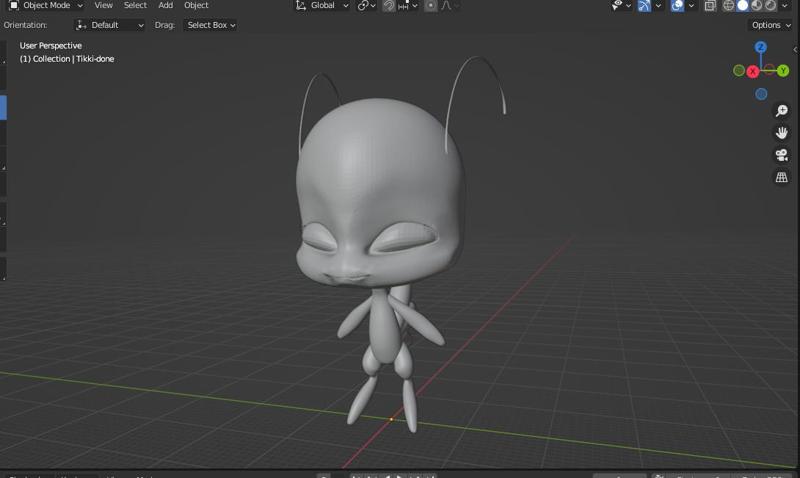The width and height of the screenshot is (800, 478).
Task: Toggle the viewport gizmos
Action: 644,5
